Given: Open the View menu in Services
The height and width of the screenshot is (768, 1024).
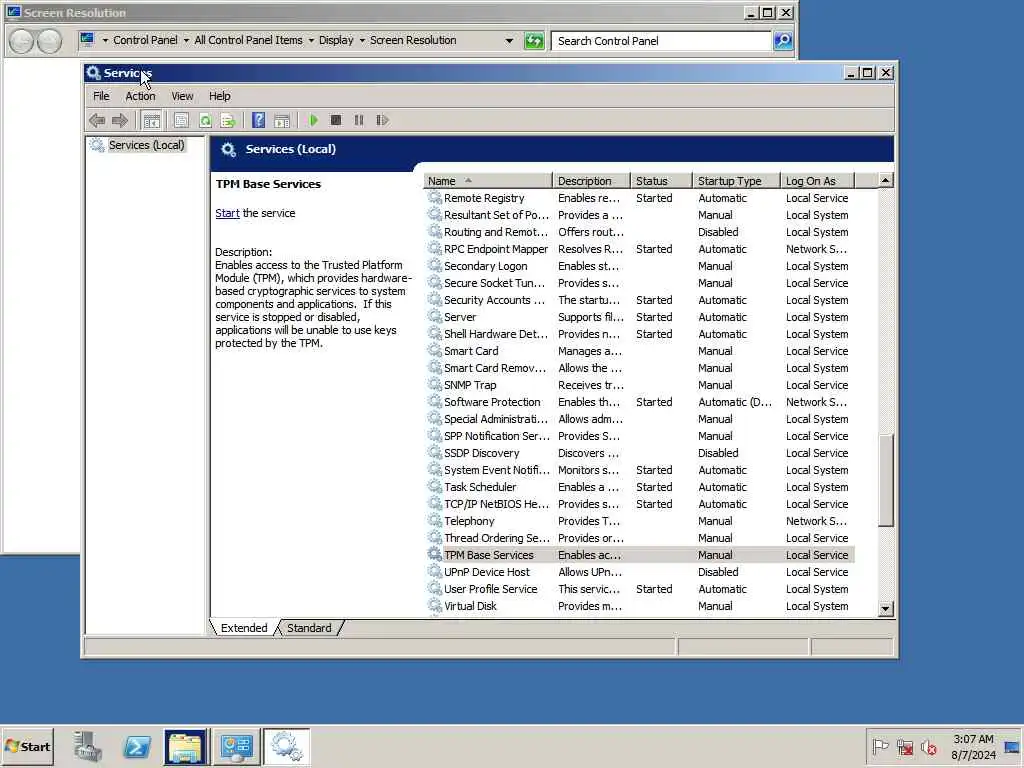Looking at the screenshot, I should (182, 96).
